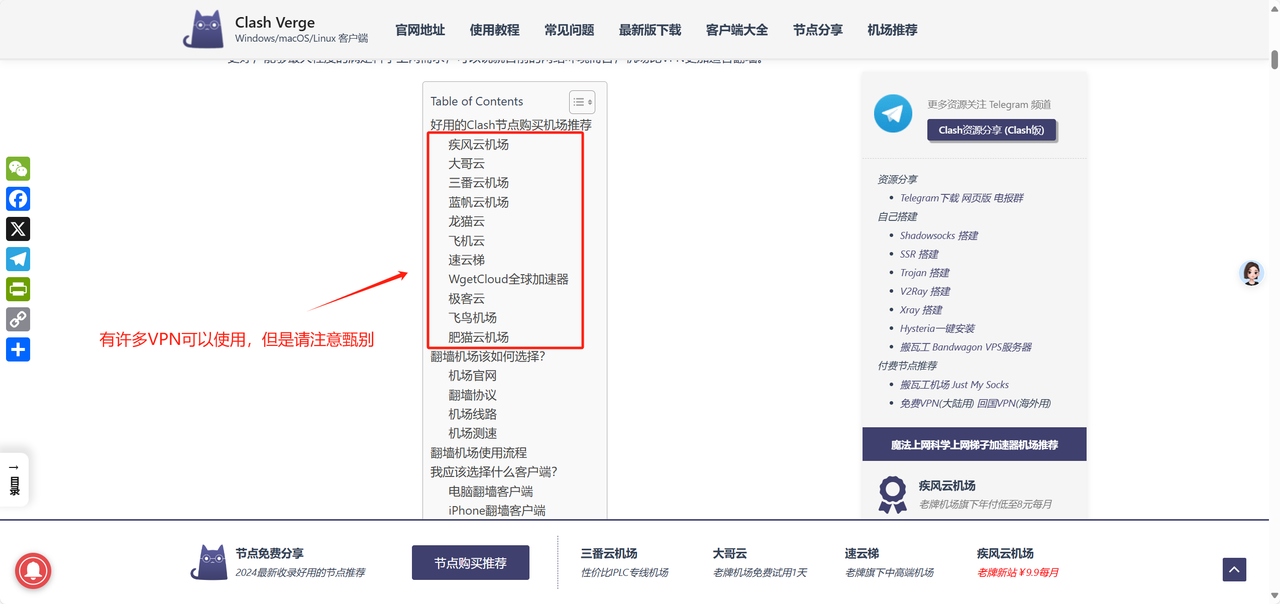
Task: Expand the side 目录 panel tab
Action: tap(14, 480)
